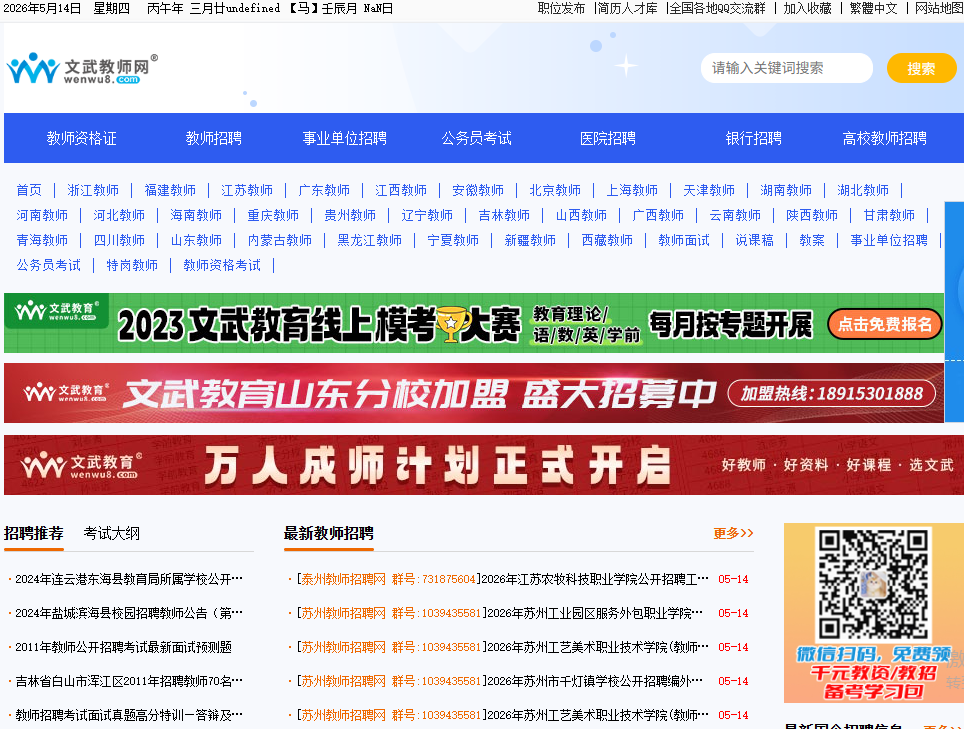Viewport: 964px width, 729px height.
Task: Click the WeChat QR code image
Action: click(872, 585)
